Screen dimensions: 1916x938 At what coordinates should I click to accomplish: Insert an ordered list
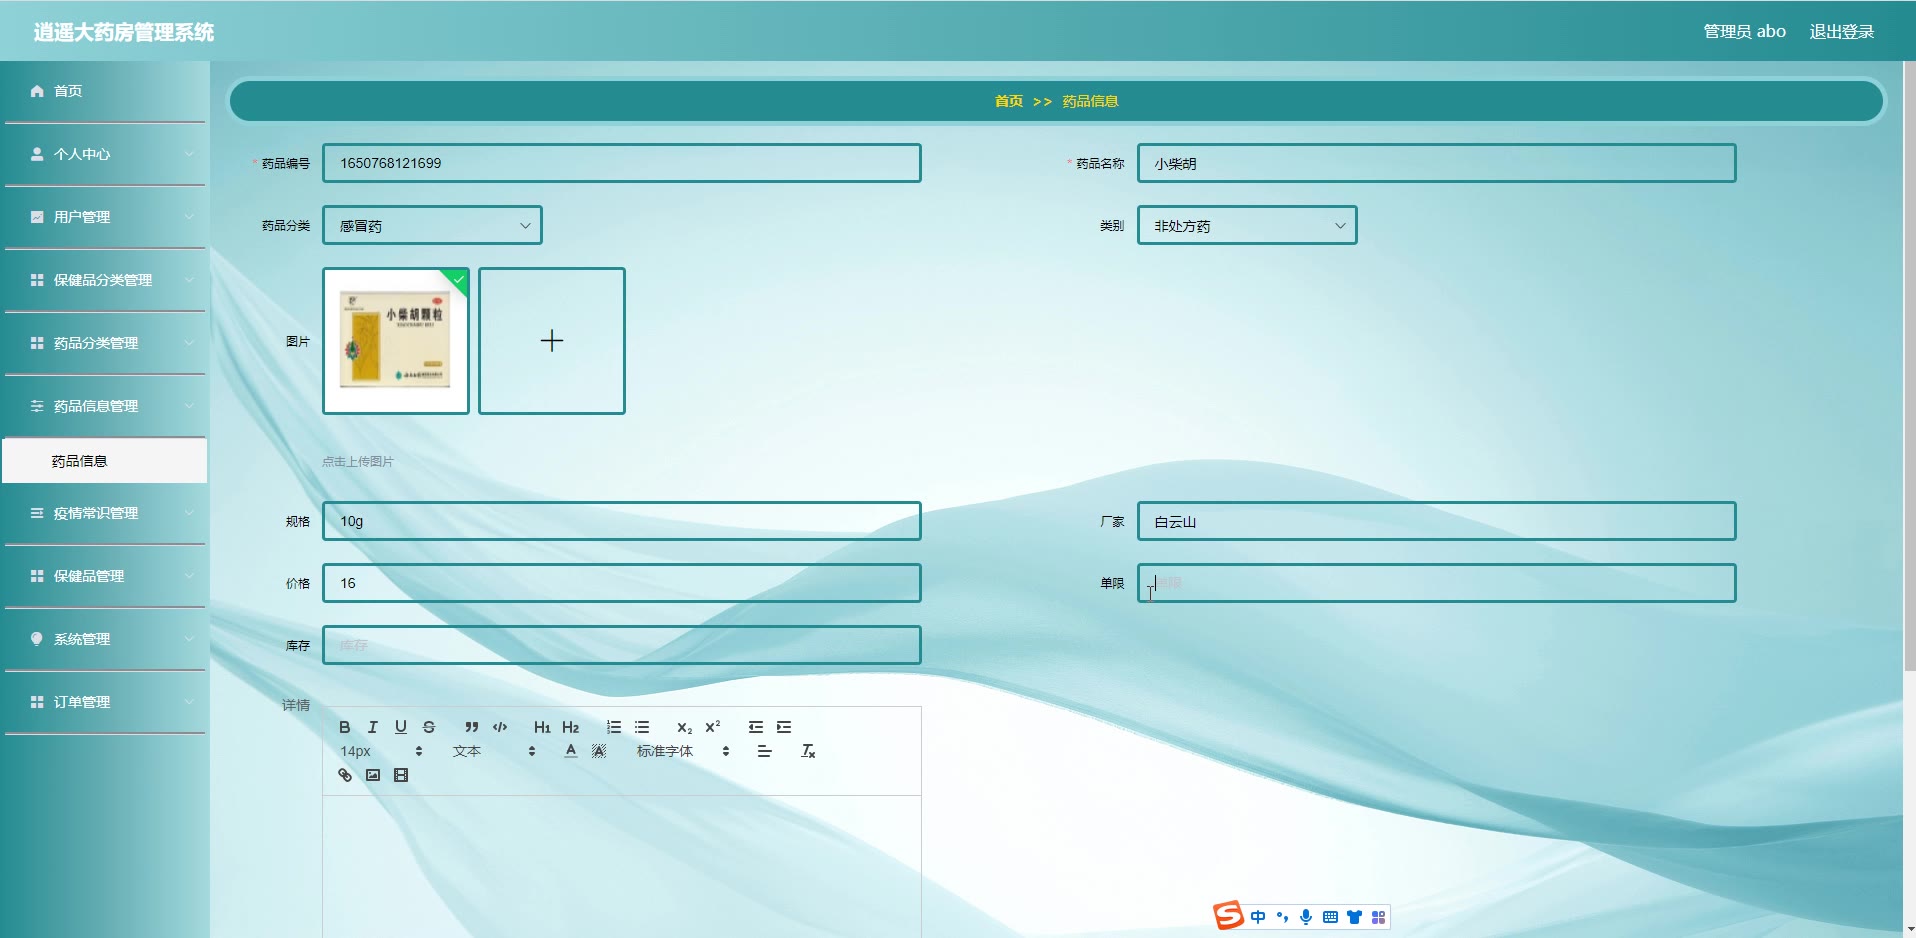pyautogui.click(x=614, y=727)
